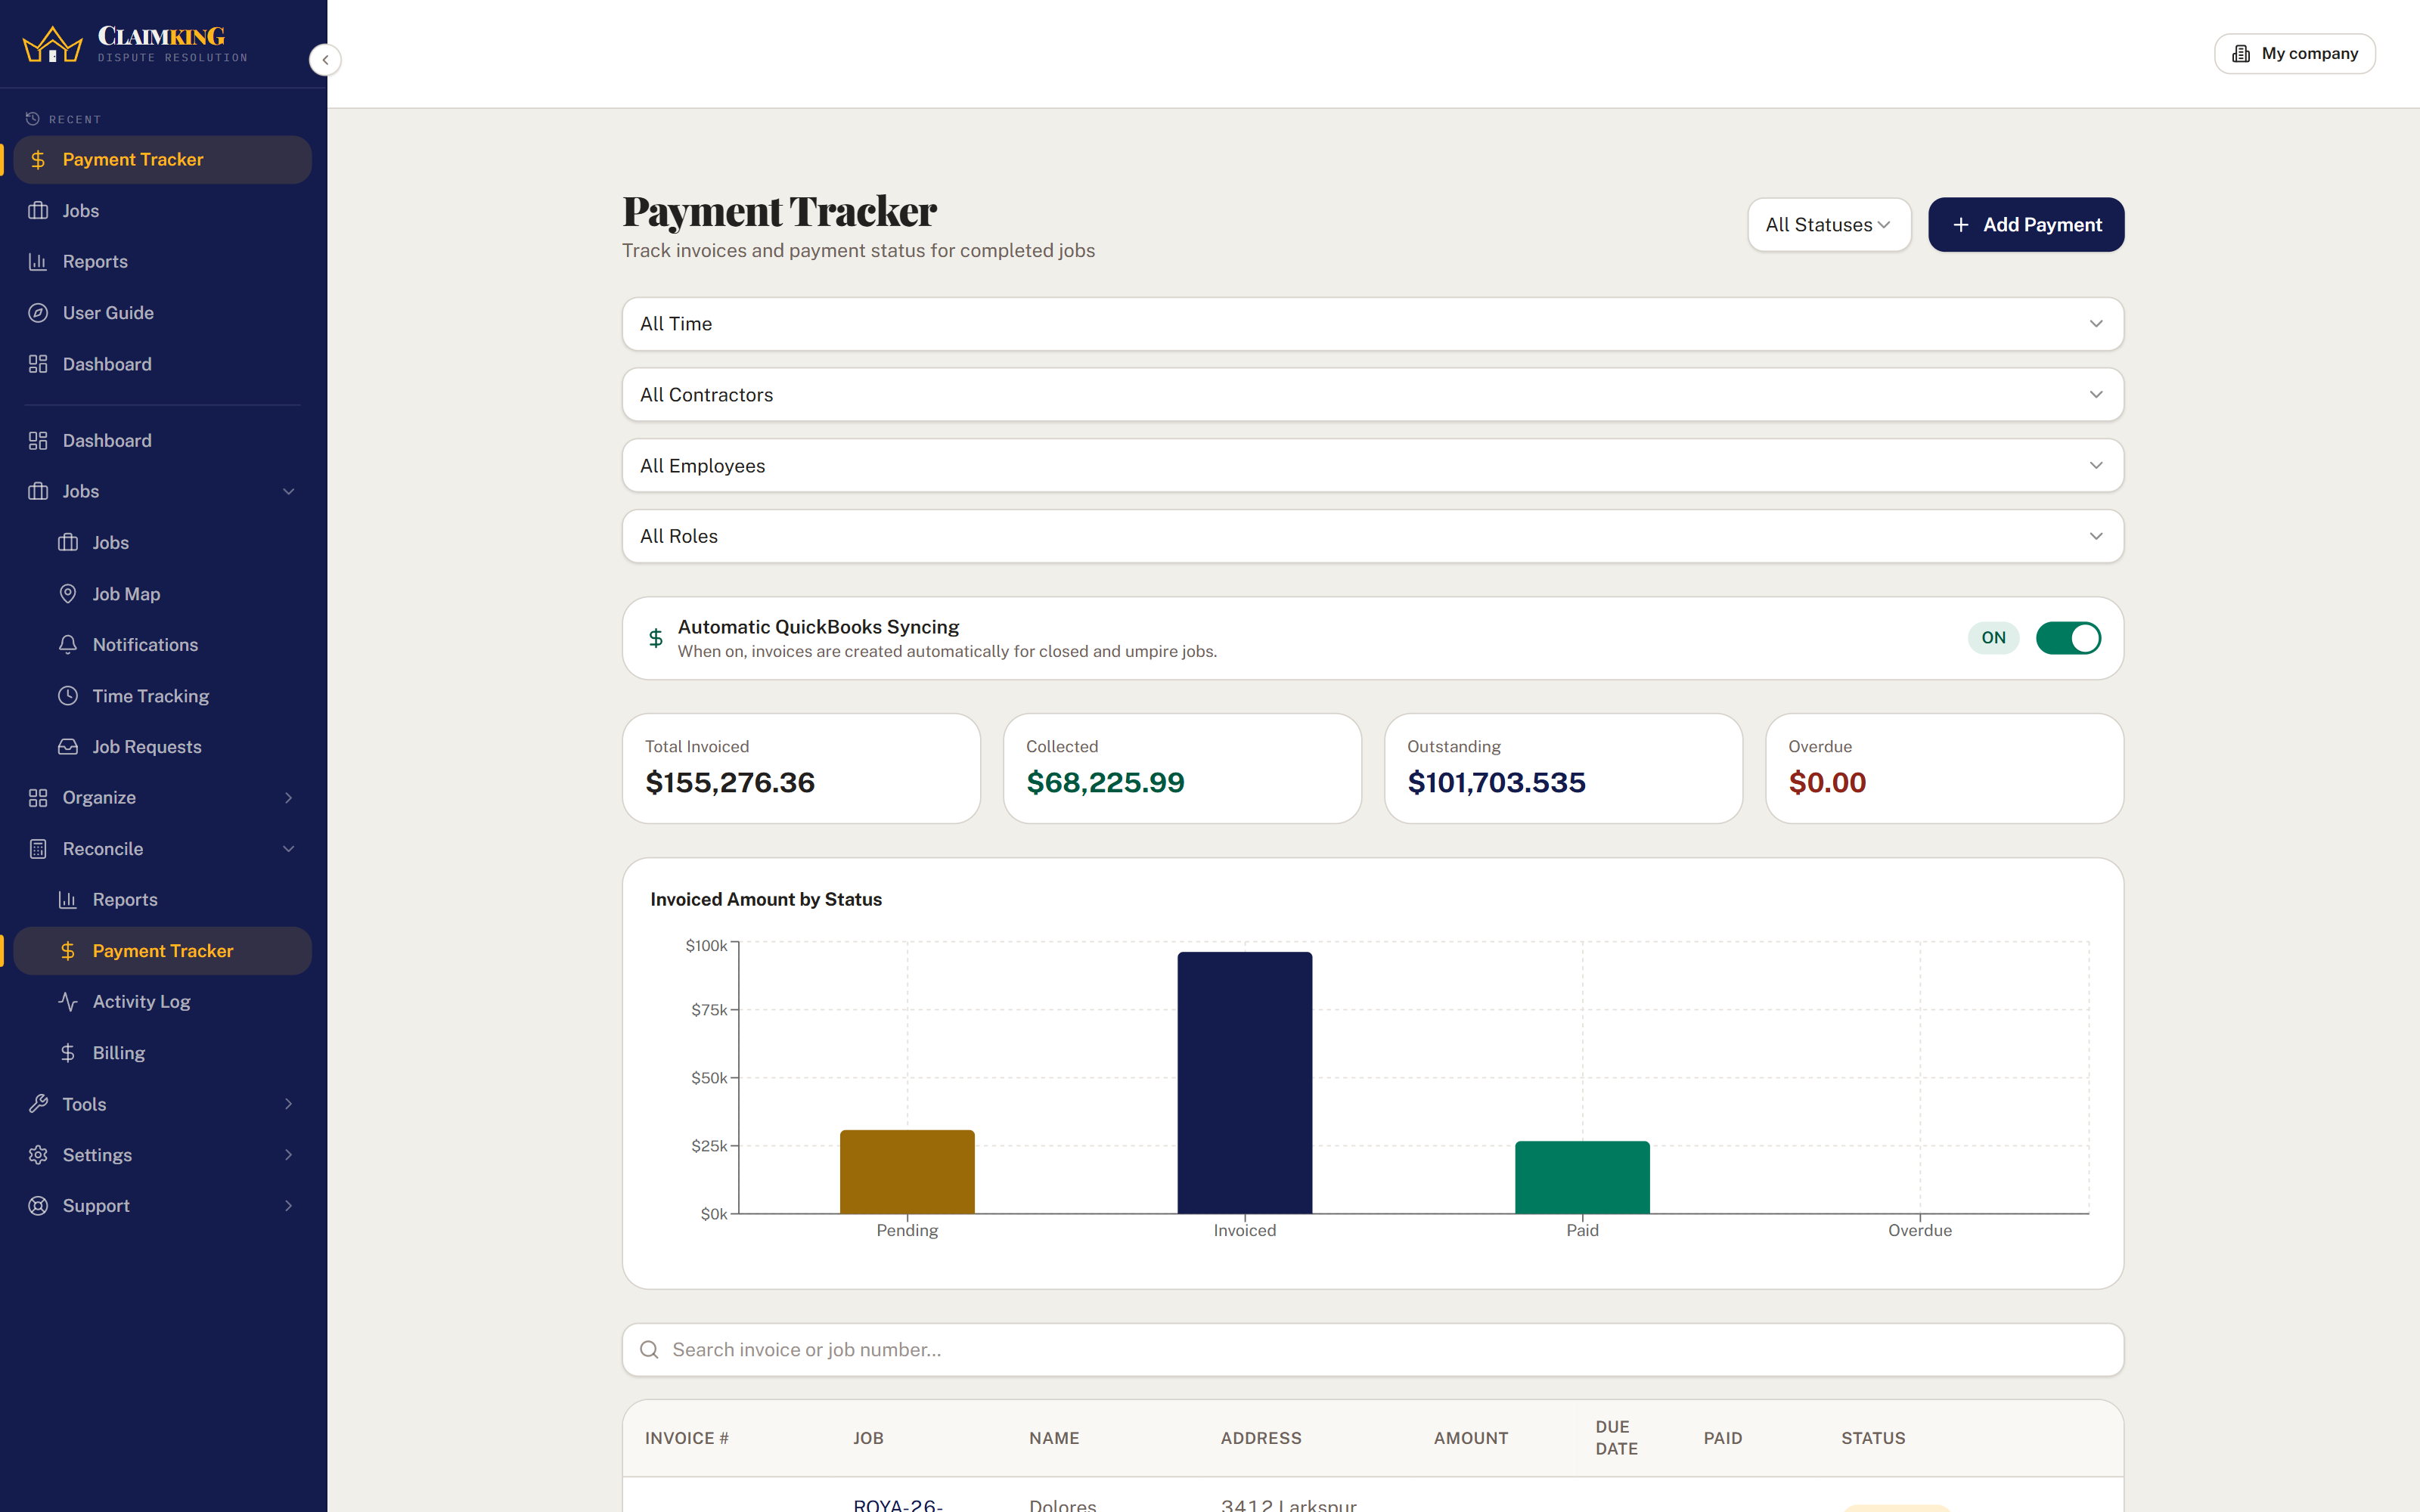This screenshot has width=2420, height=1512.
Task: Click the Total Invoiced amount $155,276.36
Action: point(730,783)
